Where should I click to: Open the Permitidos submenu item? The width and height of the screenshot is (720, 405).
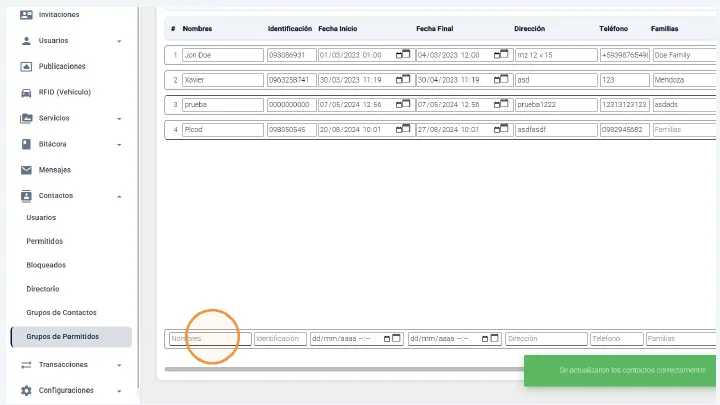coord(45,241)
